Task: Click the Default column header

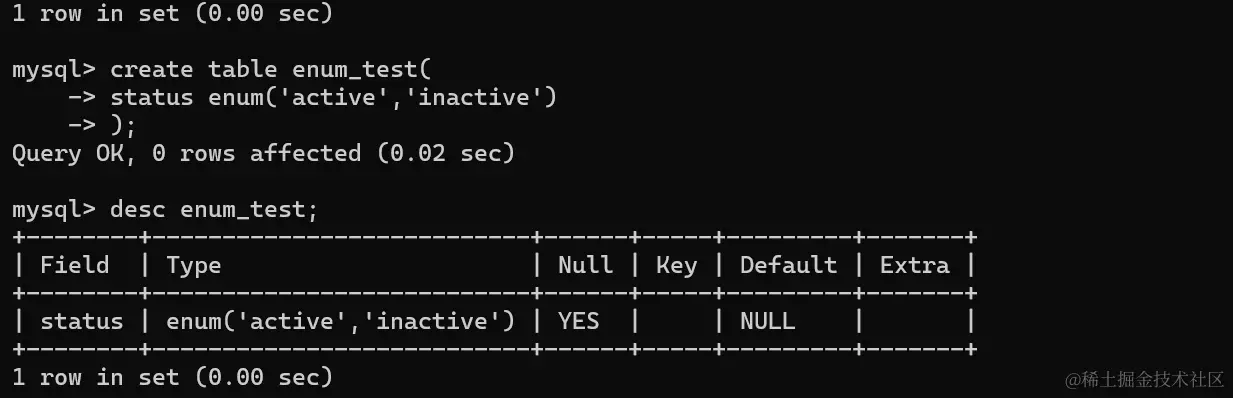Action: [x=788, y=265]
